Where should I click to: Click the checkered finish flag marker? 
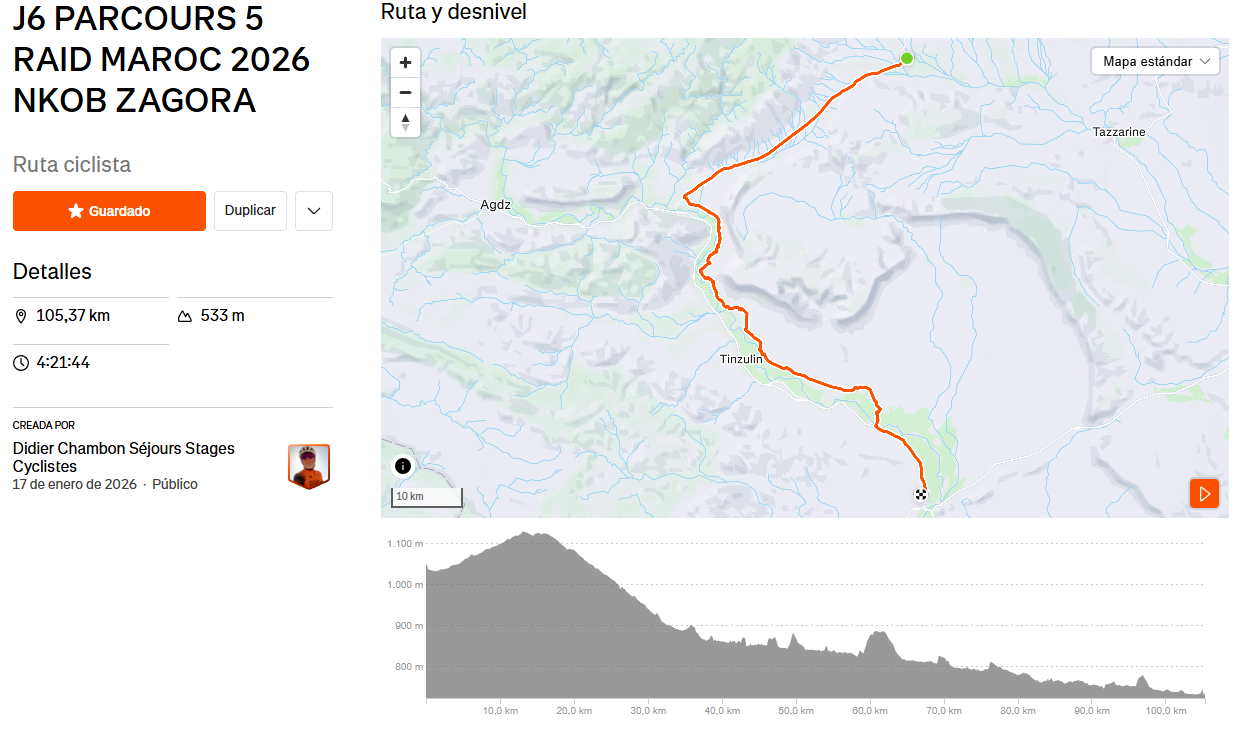point(921,494)
